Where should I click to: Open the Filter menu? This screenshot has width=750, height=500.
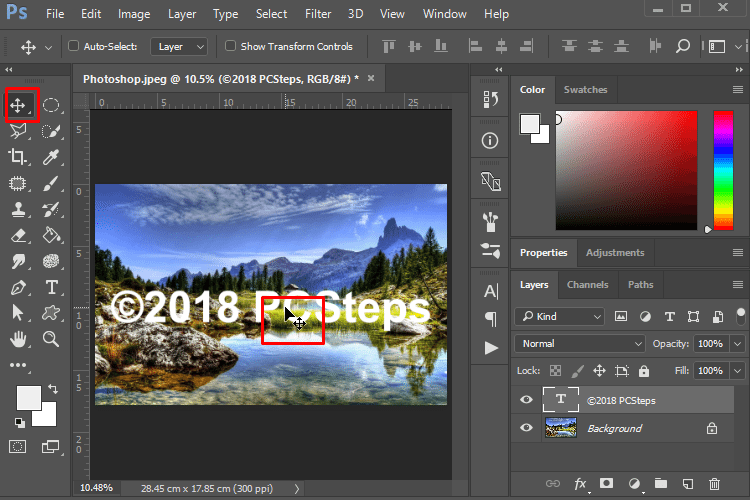318,14
